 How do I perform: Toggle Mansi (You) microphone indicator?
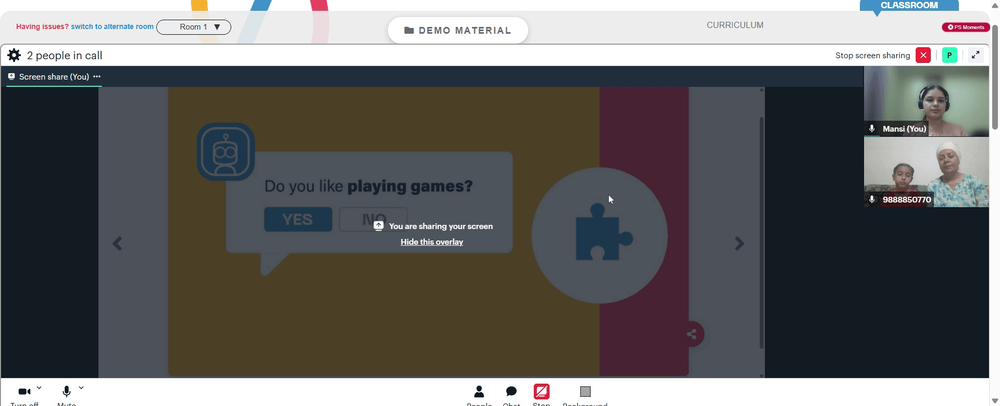coord(872,129)
